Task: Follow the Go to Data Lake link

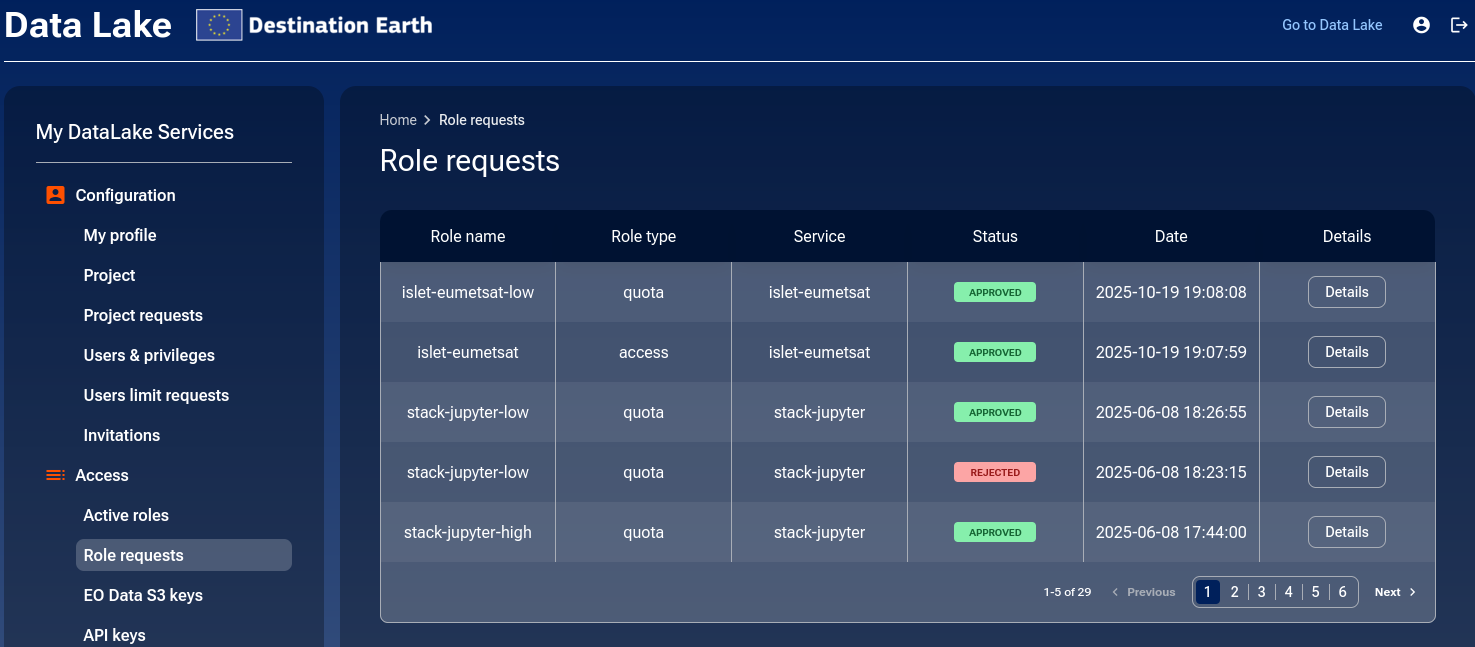Action: pos(1332,24)
